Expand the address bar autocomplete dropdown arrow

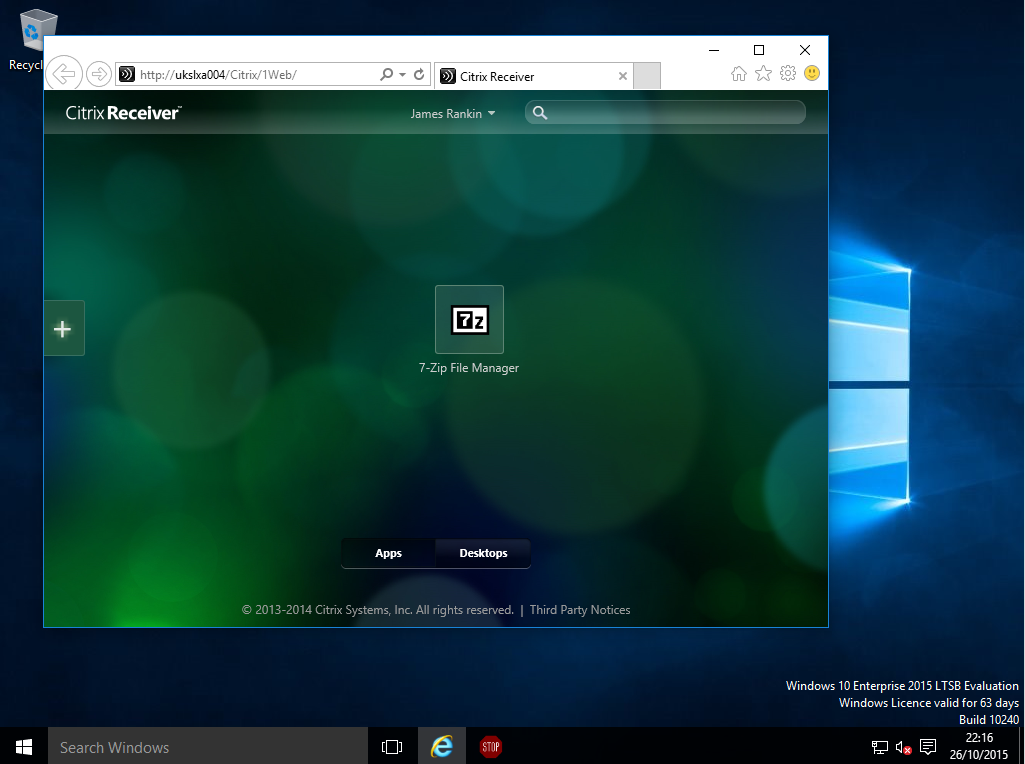pos(403,75)
